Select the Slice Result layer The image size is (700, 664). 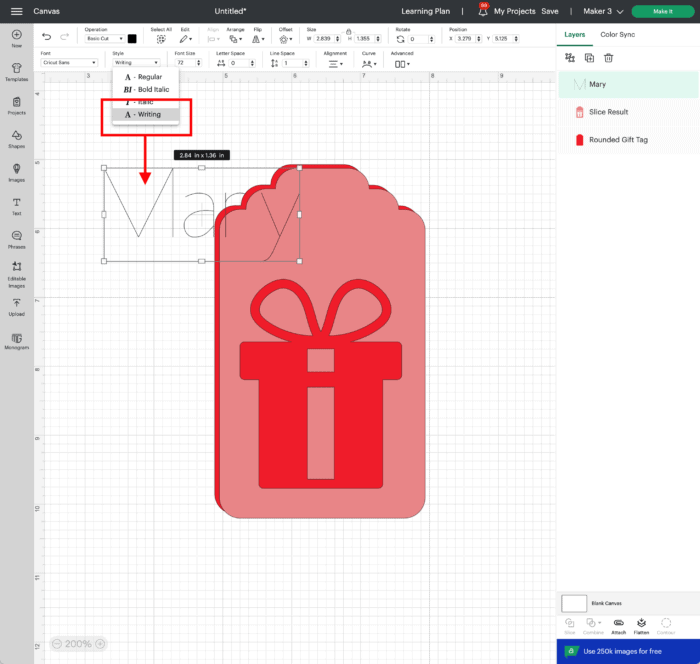(x=622, y=112)
